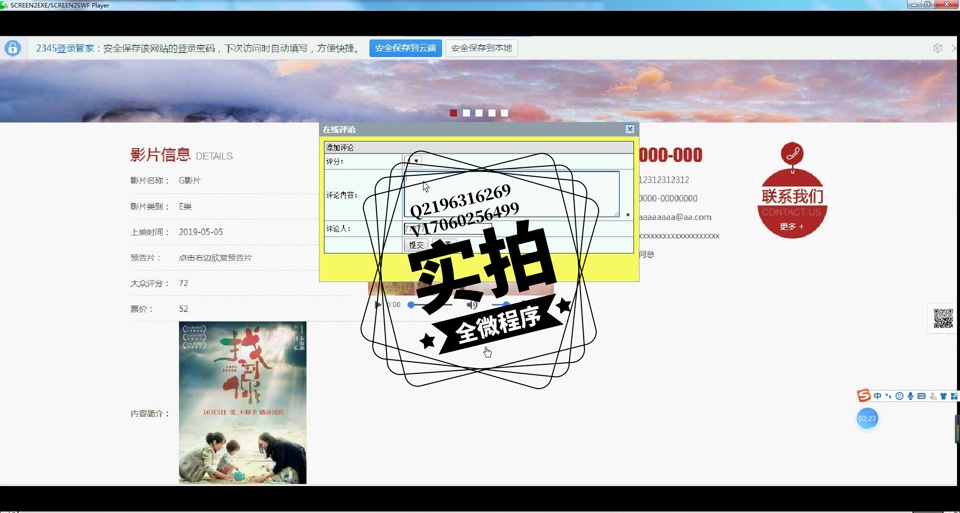Click the film name value G影片
This screenshot has width=960, height=513.
[x=189, y=181]
